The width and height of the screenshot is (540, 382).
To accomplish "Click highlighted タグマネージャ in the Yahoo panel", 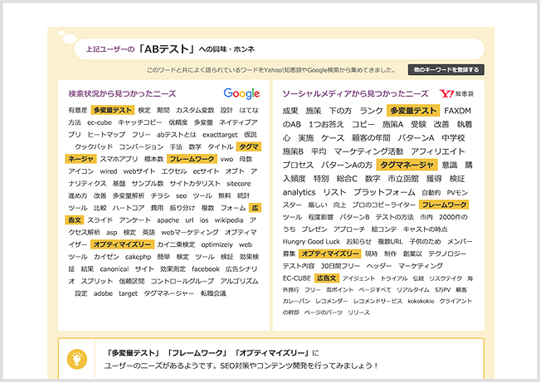I will click(x=407, y=165).
